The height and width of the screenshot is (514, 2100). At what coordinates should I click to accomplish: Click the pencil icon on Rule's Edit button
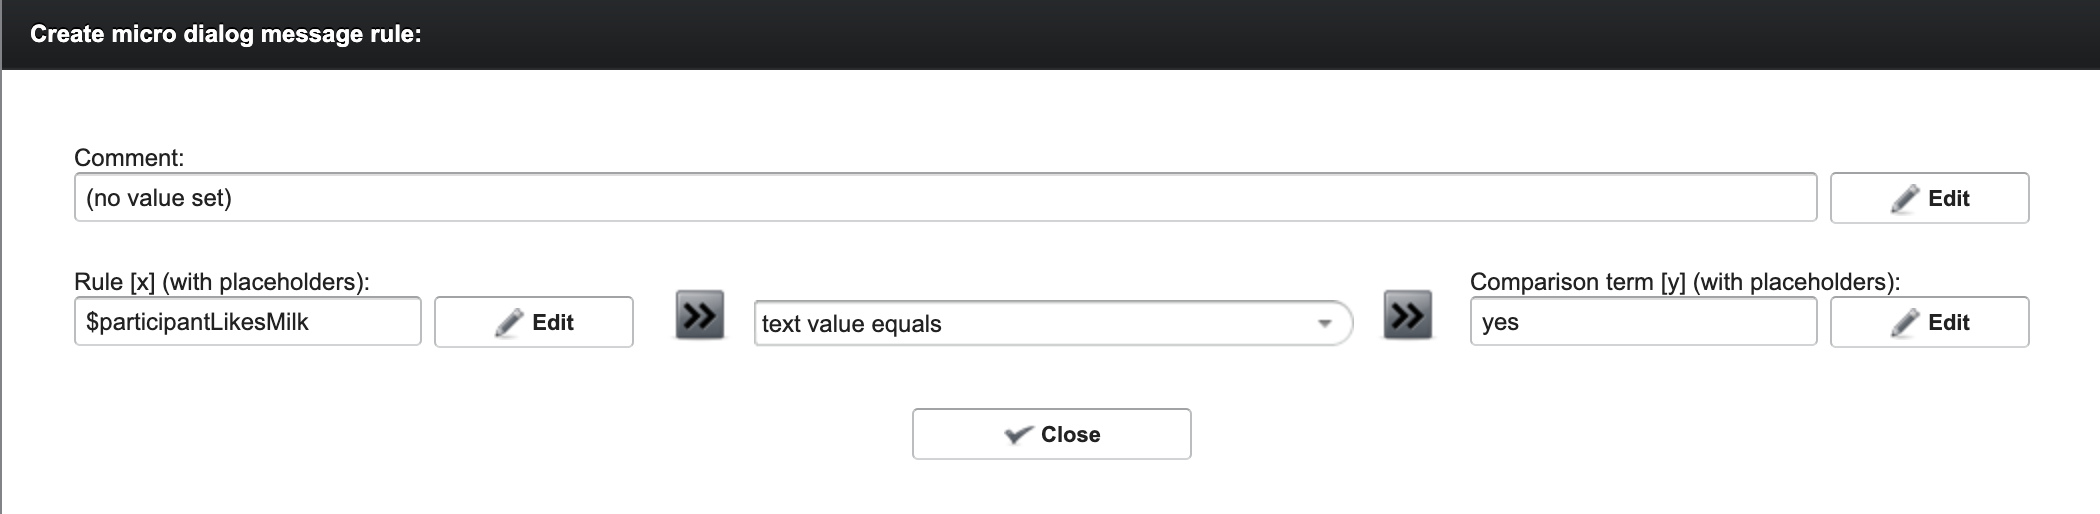coord(509,323)
